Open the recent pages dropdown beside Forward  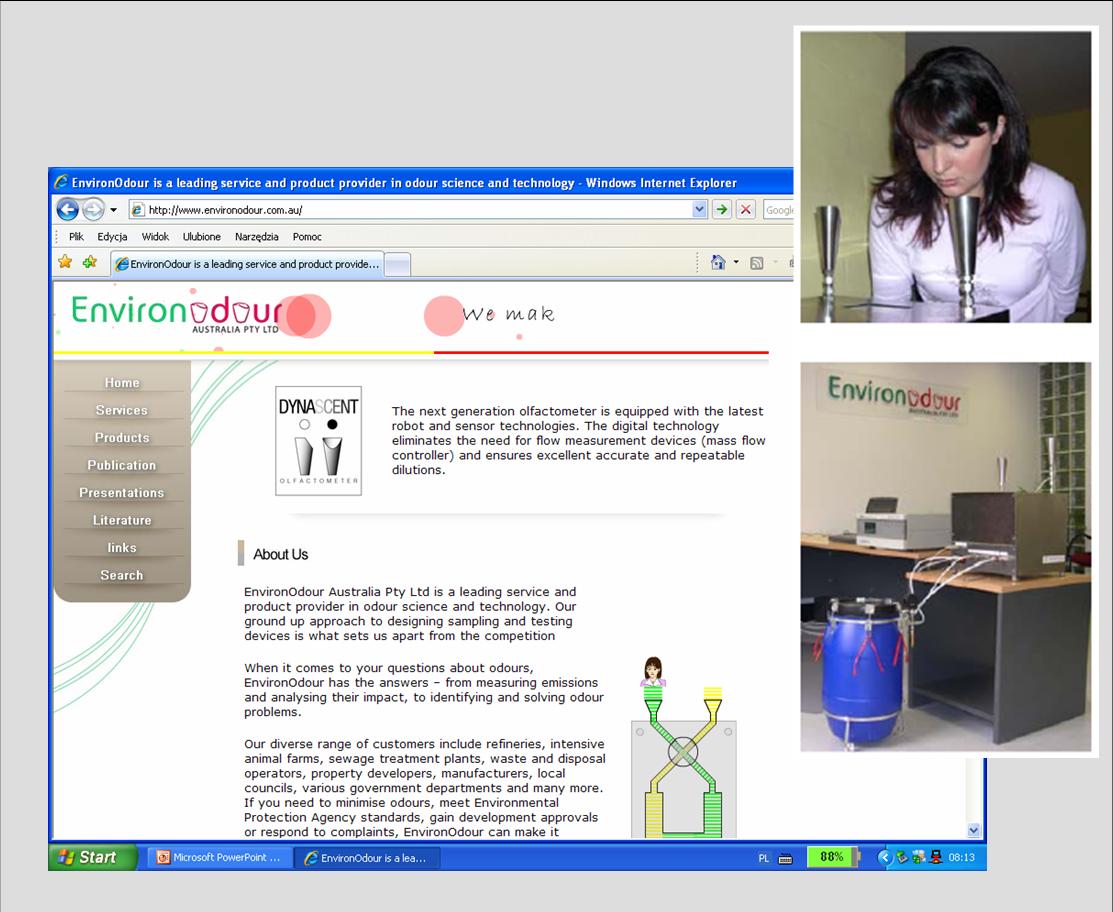tap(114, 210)
